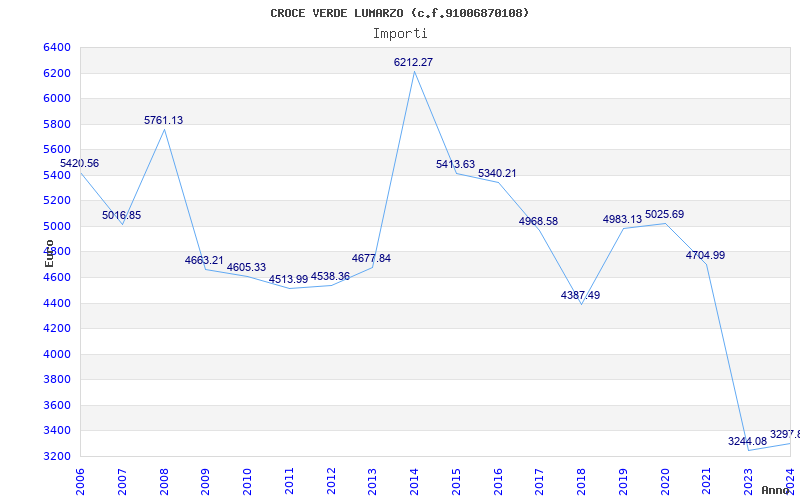Select the 2020 year axis label
The width and height of the screenshot is (800, 500).
pos(665,482)
